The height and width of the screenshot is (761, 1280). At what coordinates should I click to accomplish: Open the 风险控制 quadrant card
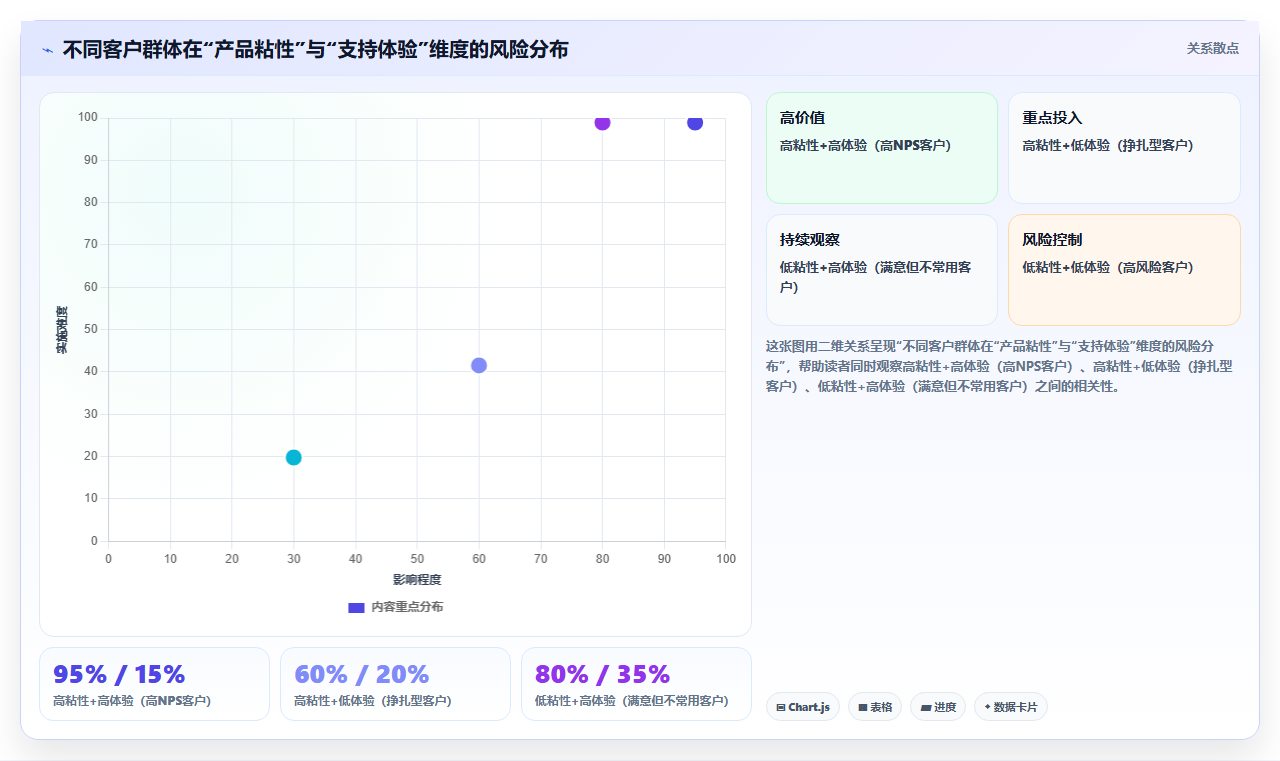click(1124, 270)
